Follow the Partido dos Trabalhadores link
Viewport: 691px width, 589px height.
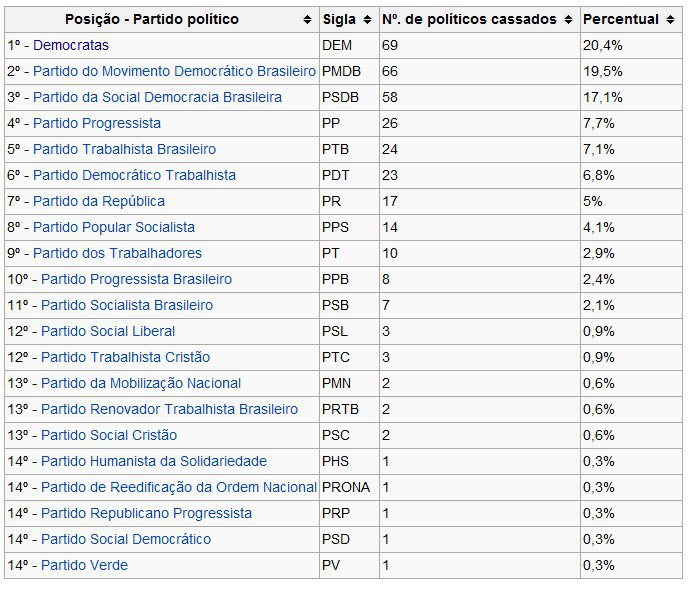pos(117,253)
